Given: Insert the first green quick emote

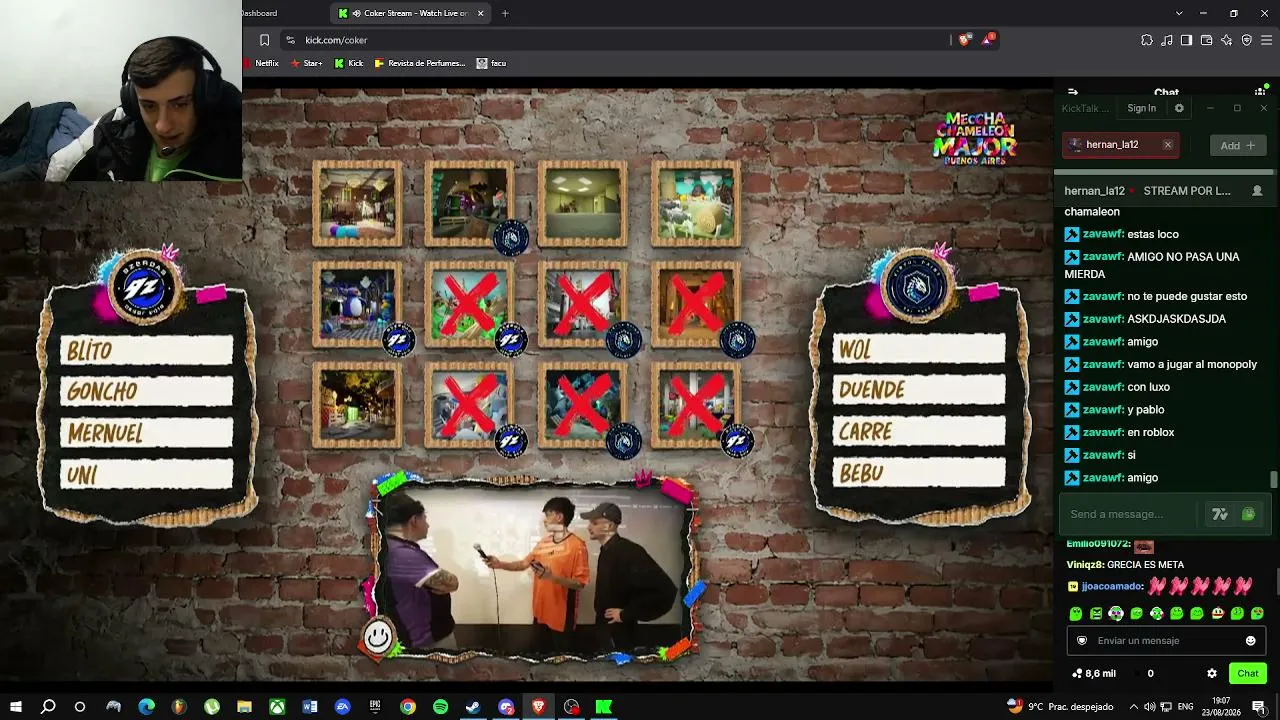Looking at the screenshot, I should (1076, 613).
